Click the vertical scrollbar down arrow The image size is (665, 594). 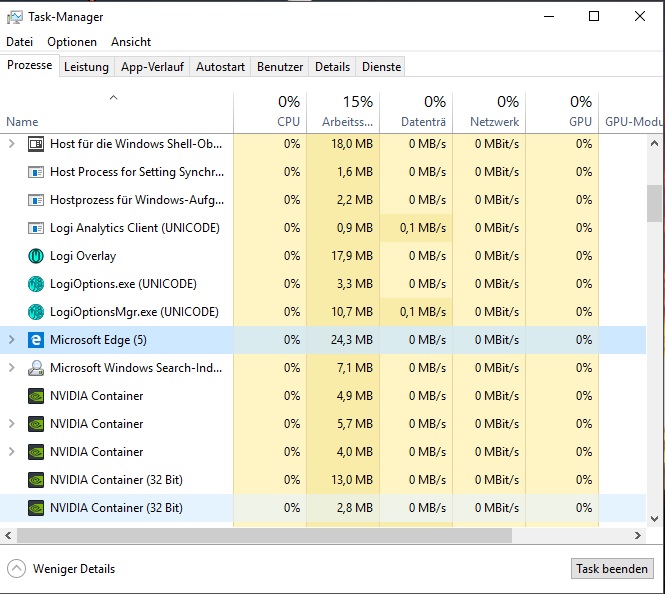(x=654, y=519)
